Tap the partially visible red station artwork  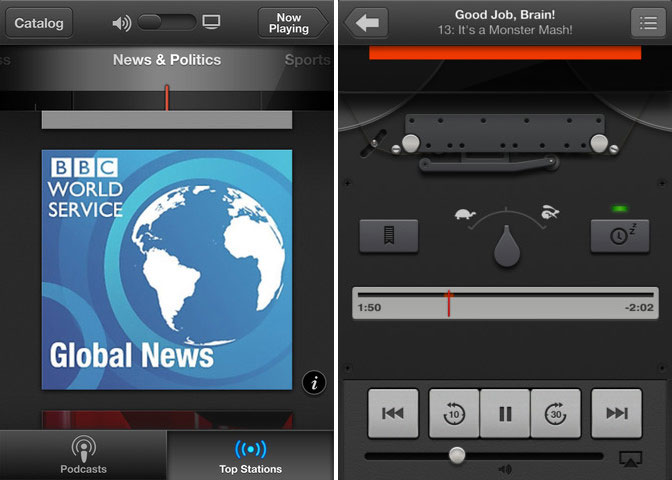pos(167,420)
